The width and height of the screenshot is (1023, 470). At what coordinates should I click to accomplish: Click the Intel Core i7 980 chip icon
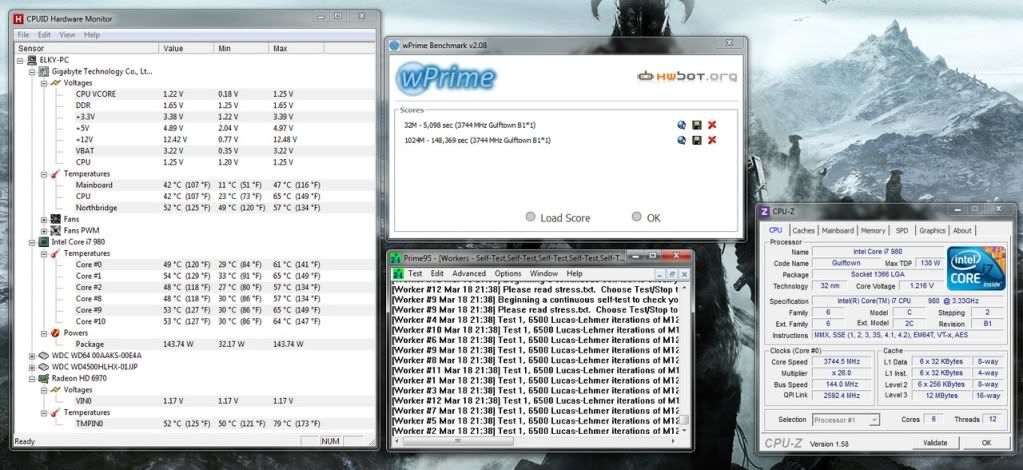pos(44,242)
